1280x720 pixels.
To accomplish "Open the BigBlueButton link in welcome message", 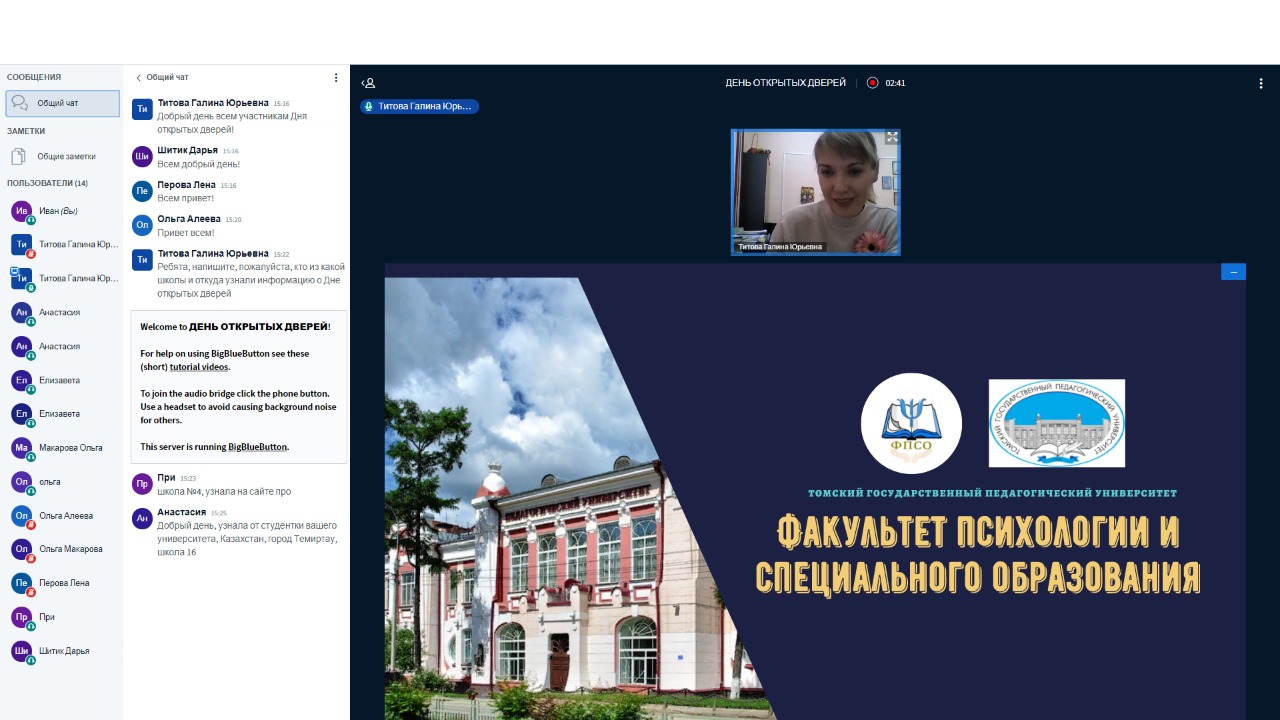I will pos(257,447).
